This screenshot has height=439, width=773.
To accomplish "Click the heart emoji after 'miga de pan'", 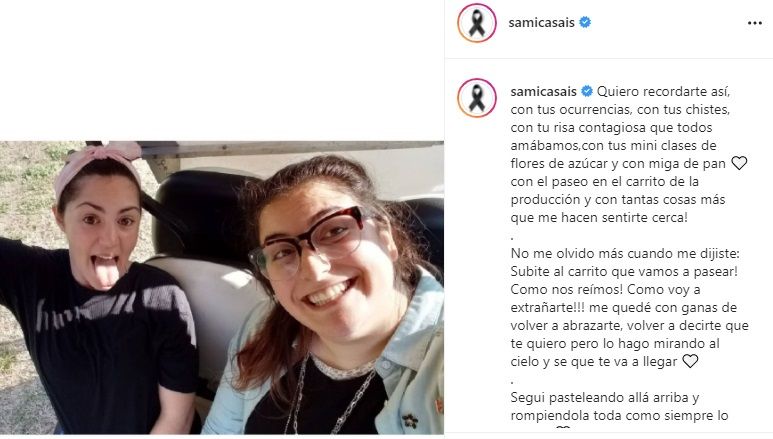I will point(739,163).
